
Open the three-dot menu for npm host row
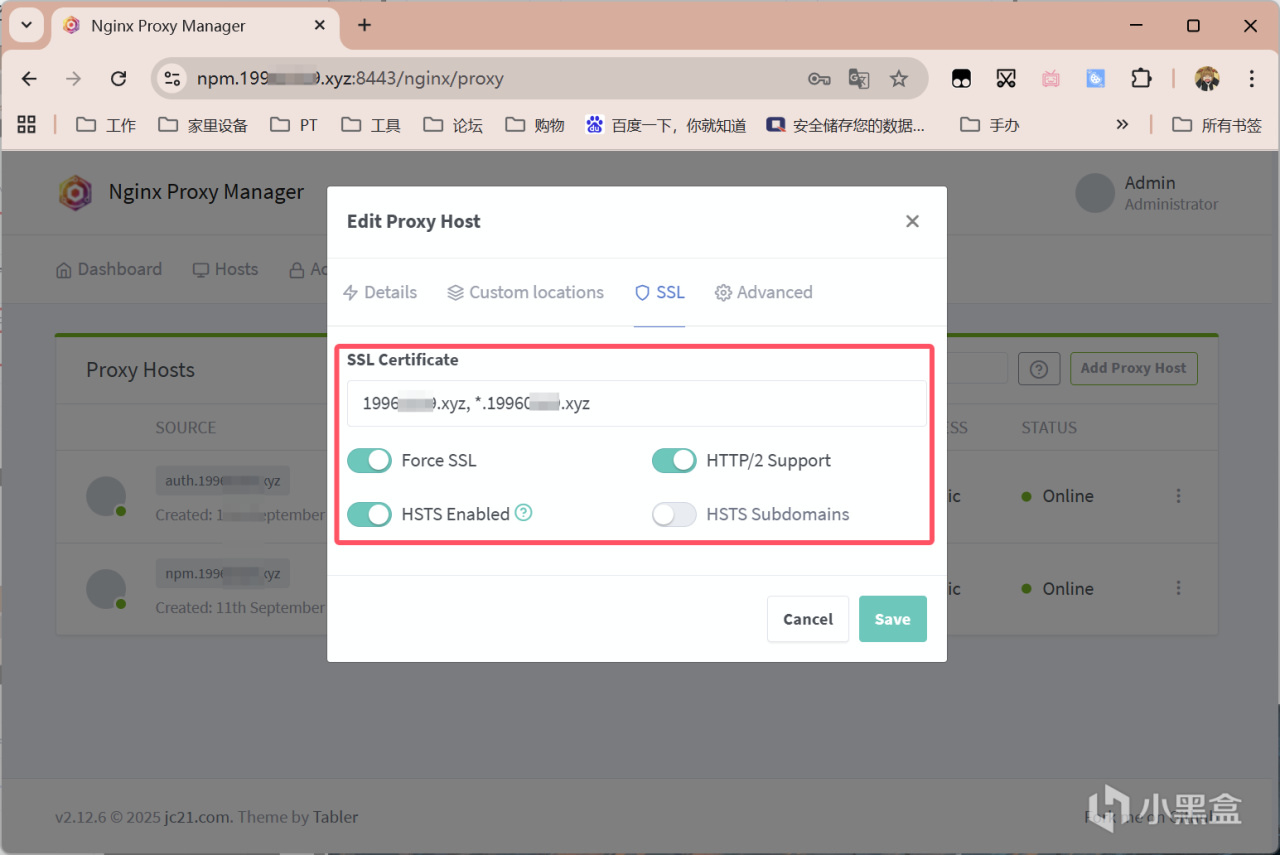(x=1179, y=589)
